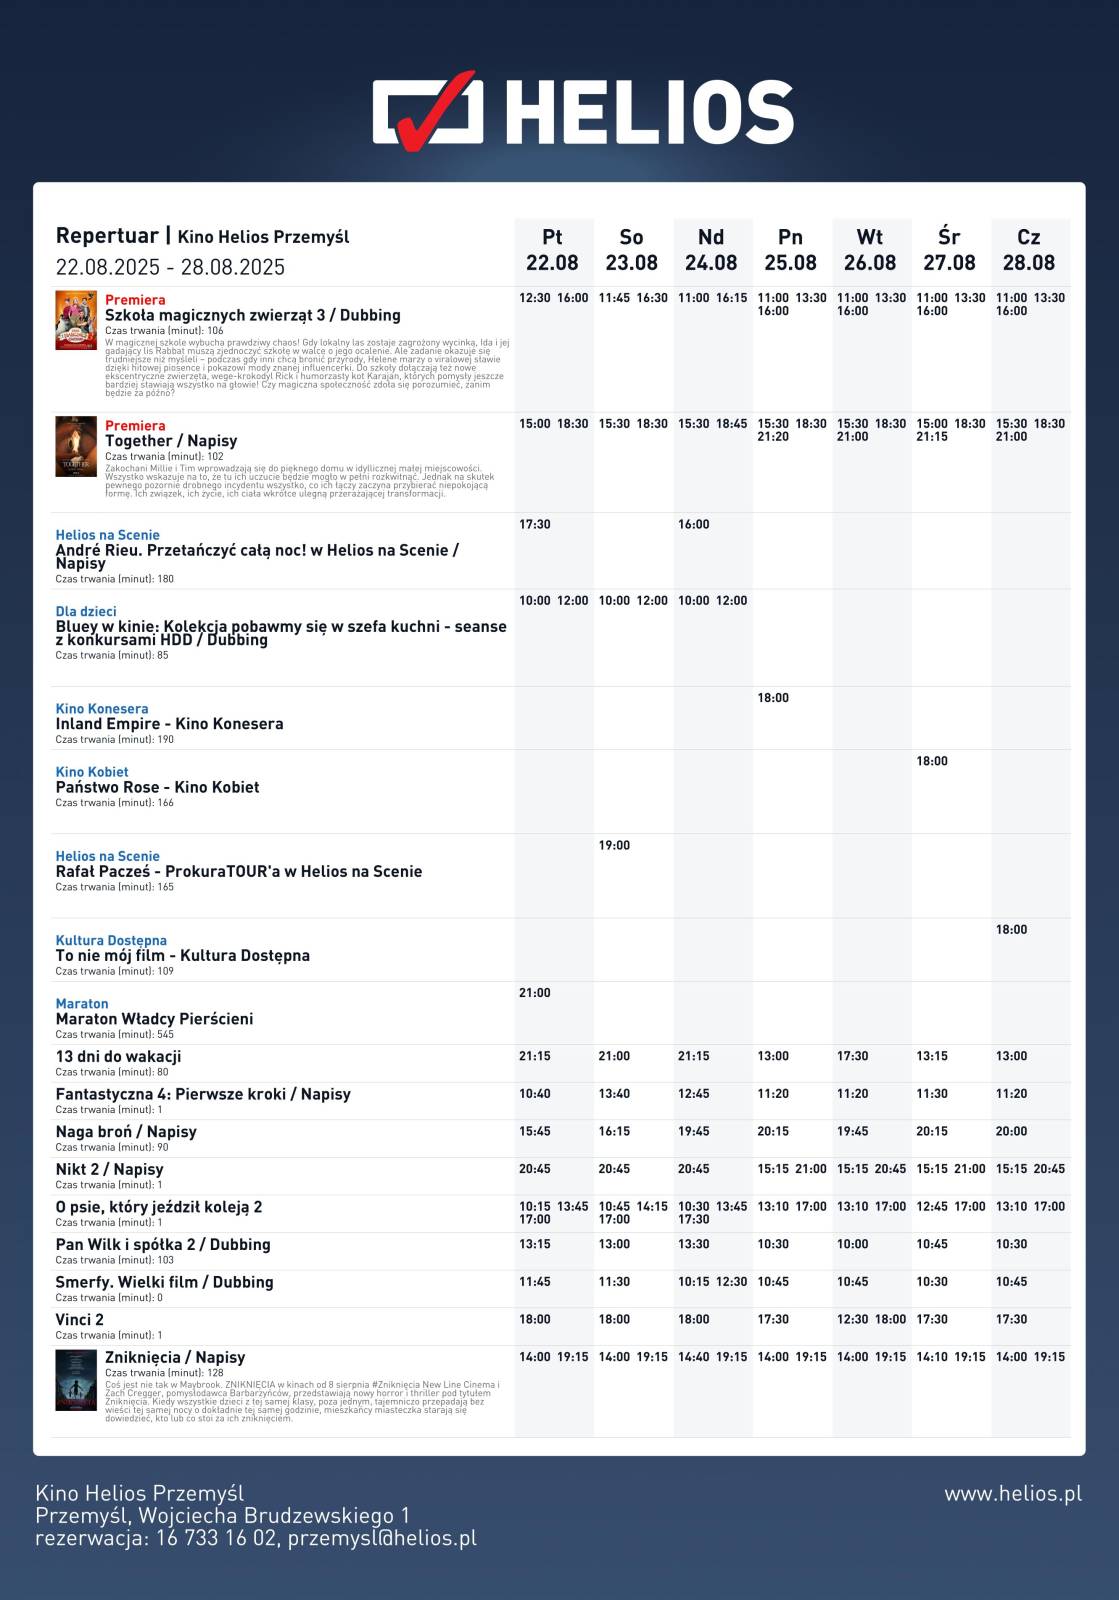Open Maraton Władcy Pierścieni title
1119x1600 pixels.
154,1019
